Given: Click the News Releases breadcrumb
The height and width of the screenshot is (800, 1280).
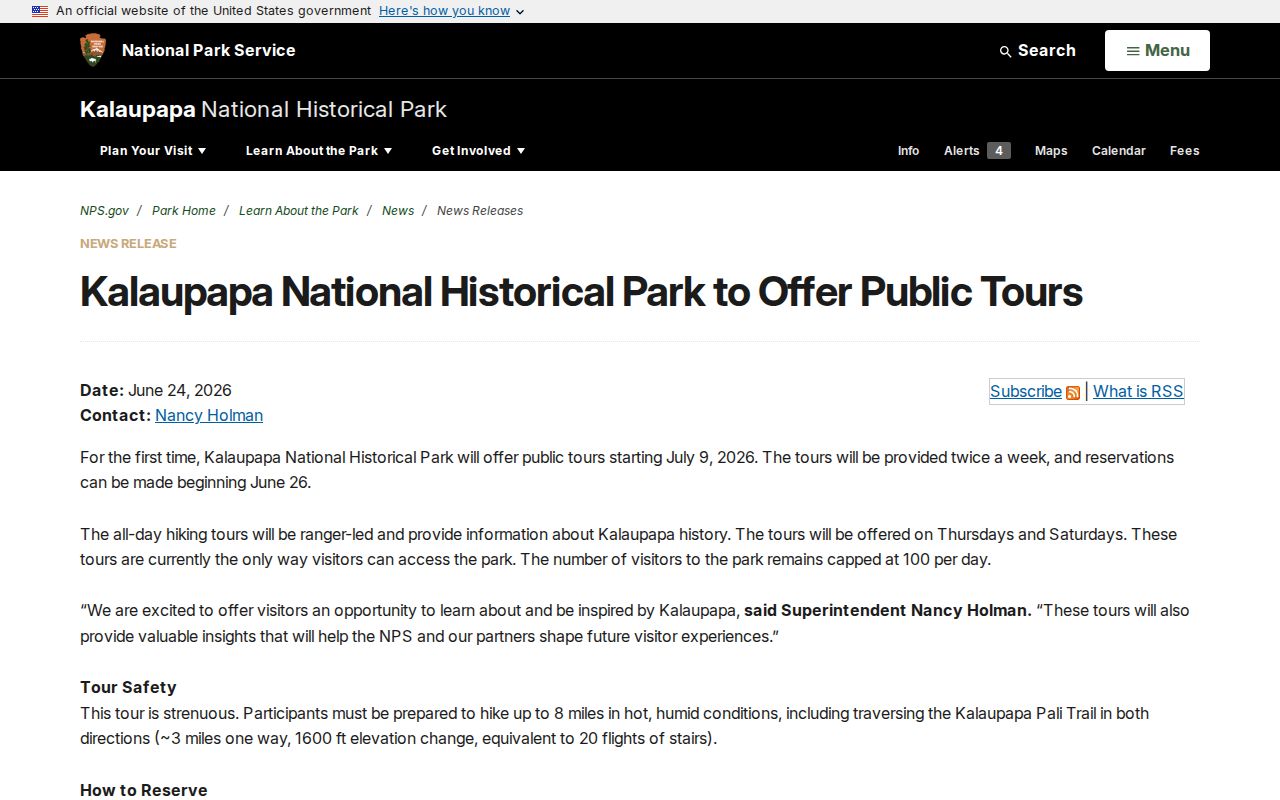Looking at the screenshot, I should click(480, 211).
